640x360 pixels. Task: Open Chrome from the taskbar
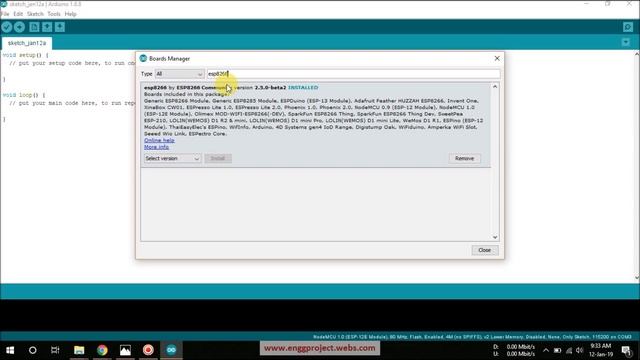102,350
